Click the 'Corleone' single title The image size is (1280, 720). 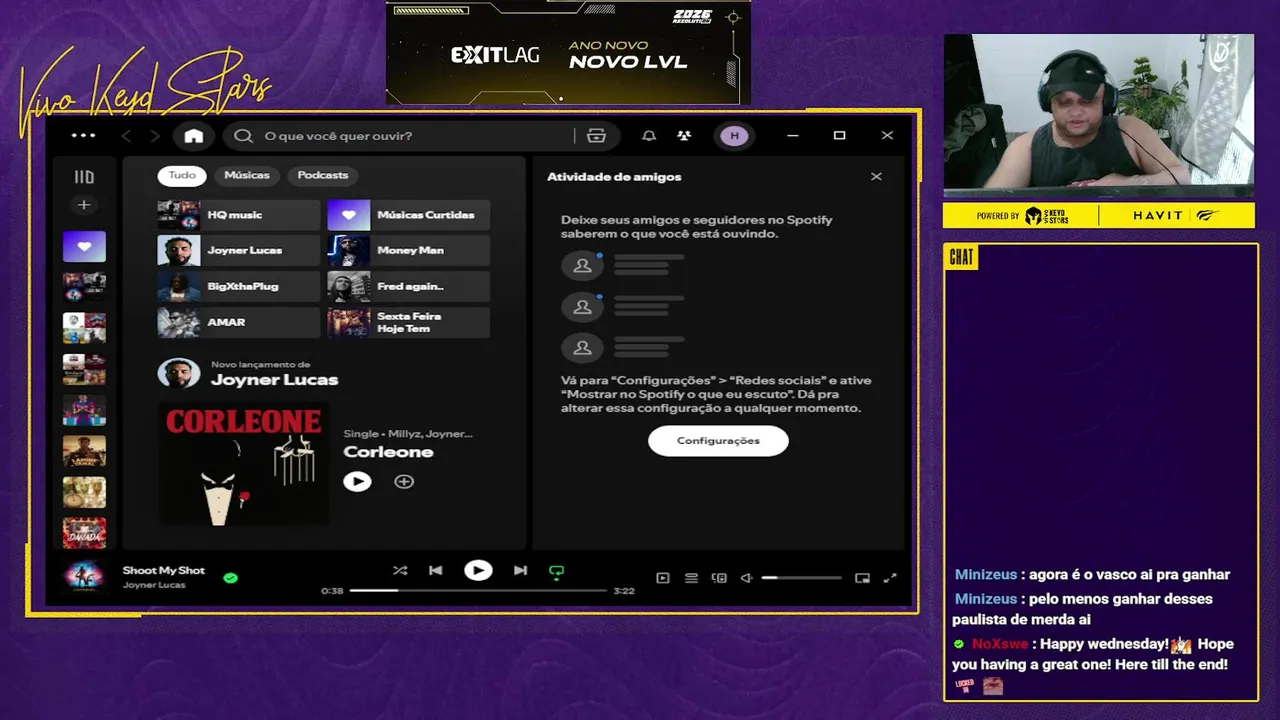click(388, 452)
